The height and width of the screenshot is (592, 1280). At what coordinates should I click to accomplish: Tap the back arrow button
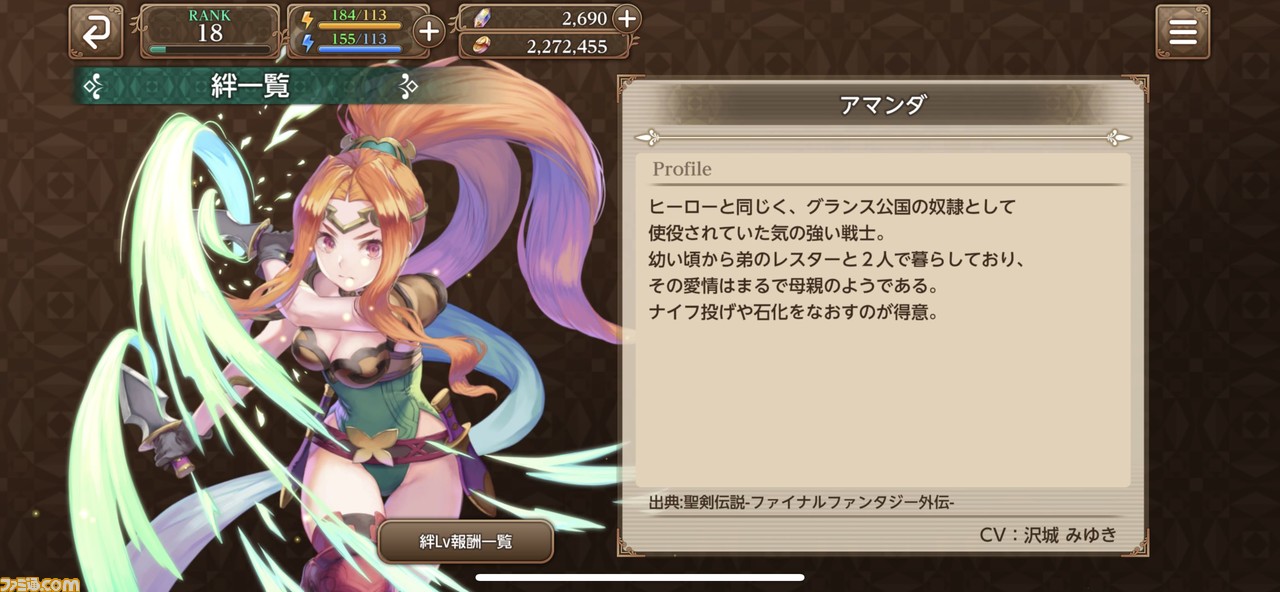coord(96,32)
